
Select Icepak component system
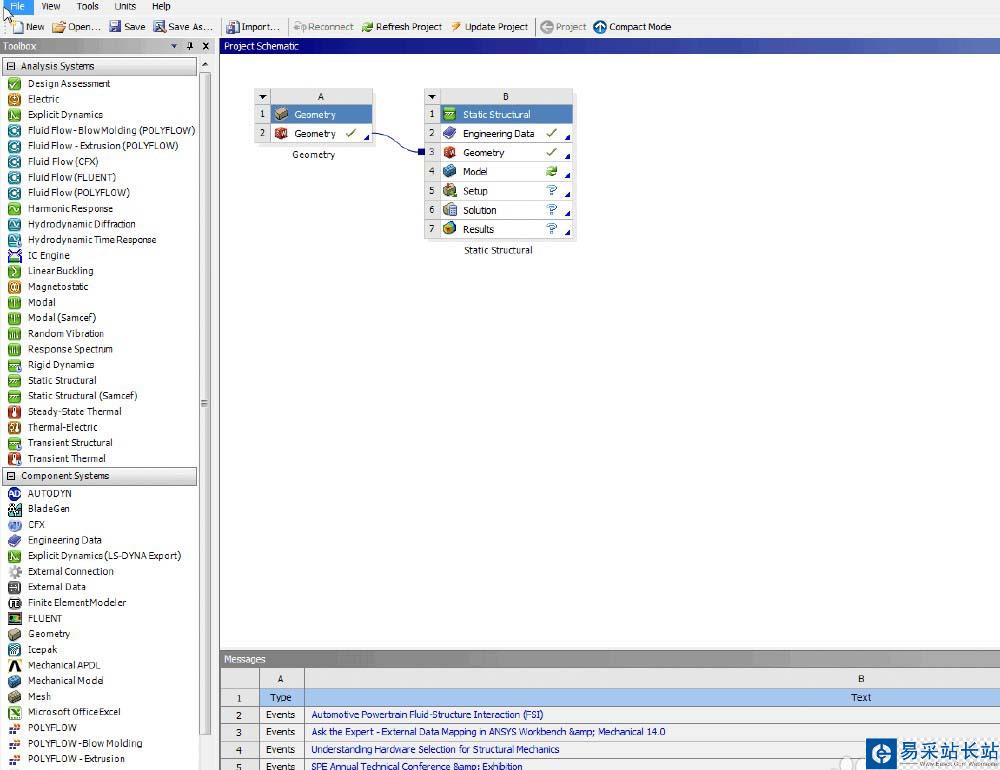pos(32,649)
